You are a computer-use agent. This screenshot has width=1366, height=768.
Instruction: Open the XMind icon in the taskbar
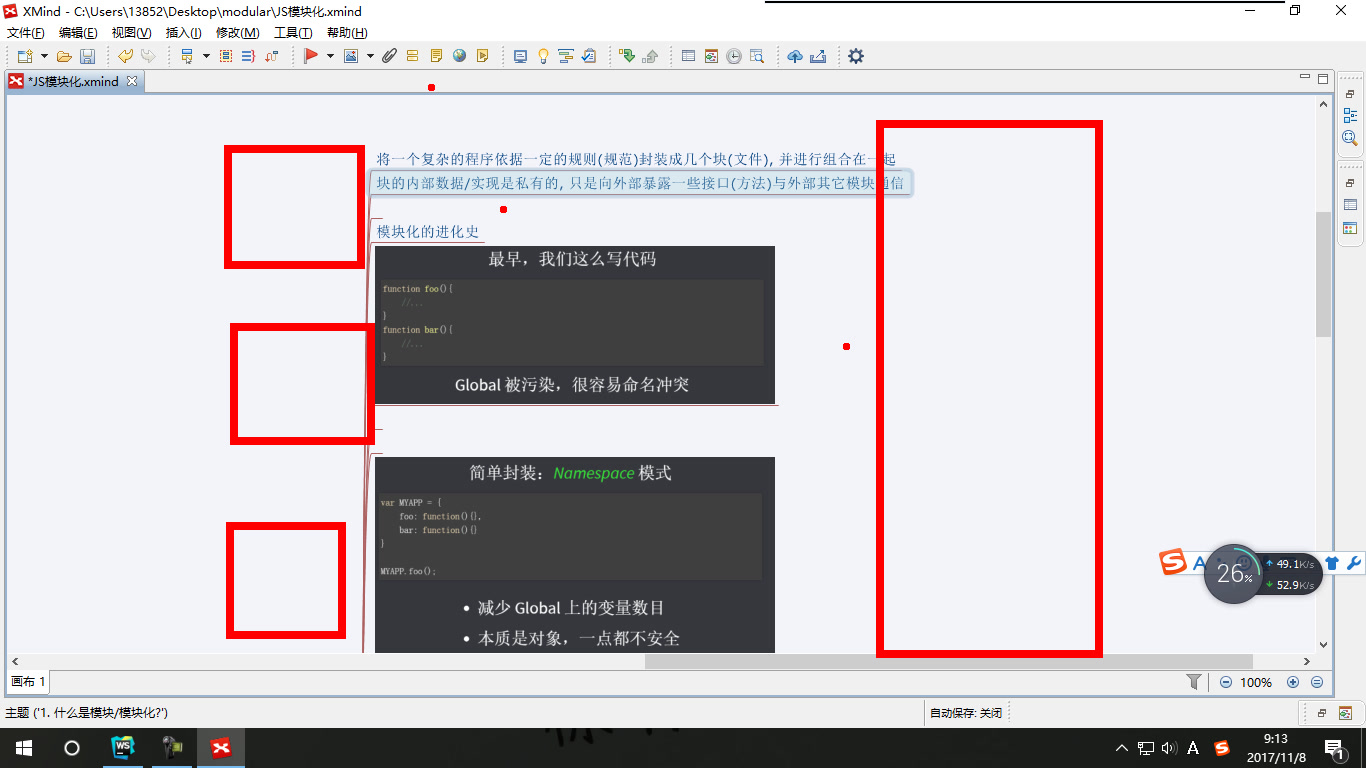(x=220, y=747)
